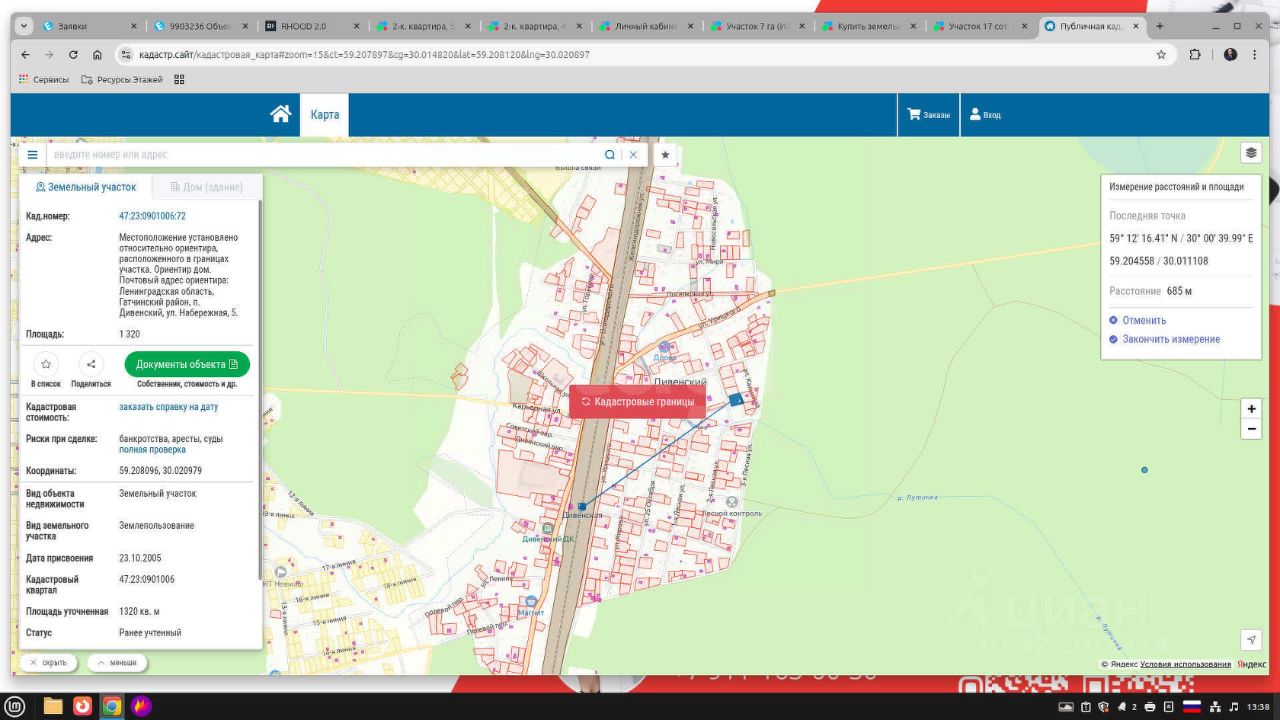Click the share icon above Поделиться
This screenshot has width=1280, height=720.
(91, 364)
